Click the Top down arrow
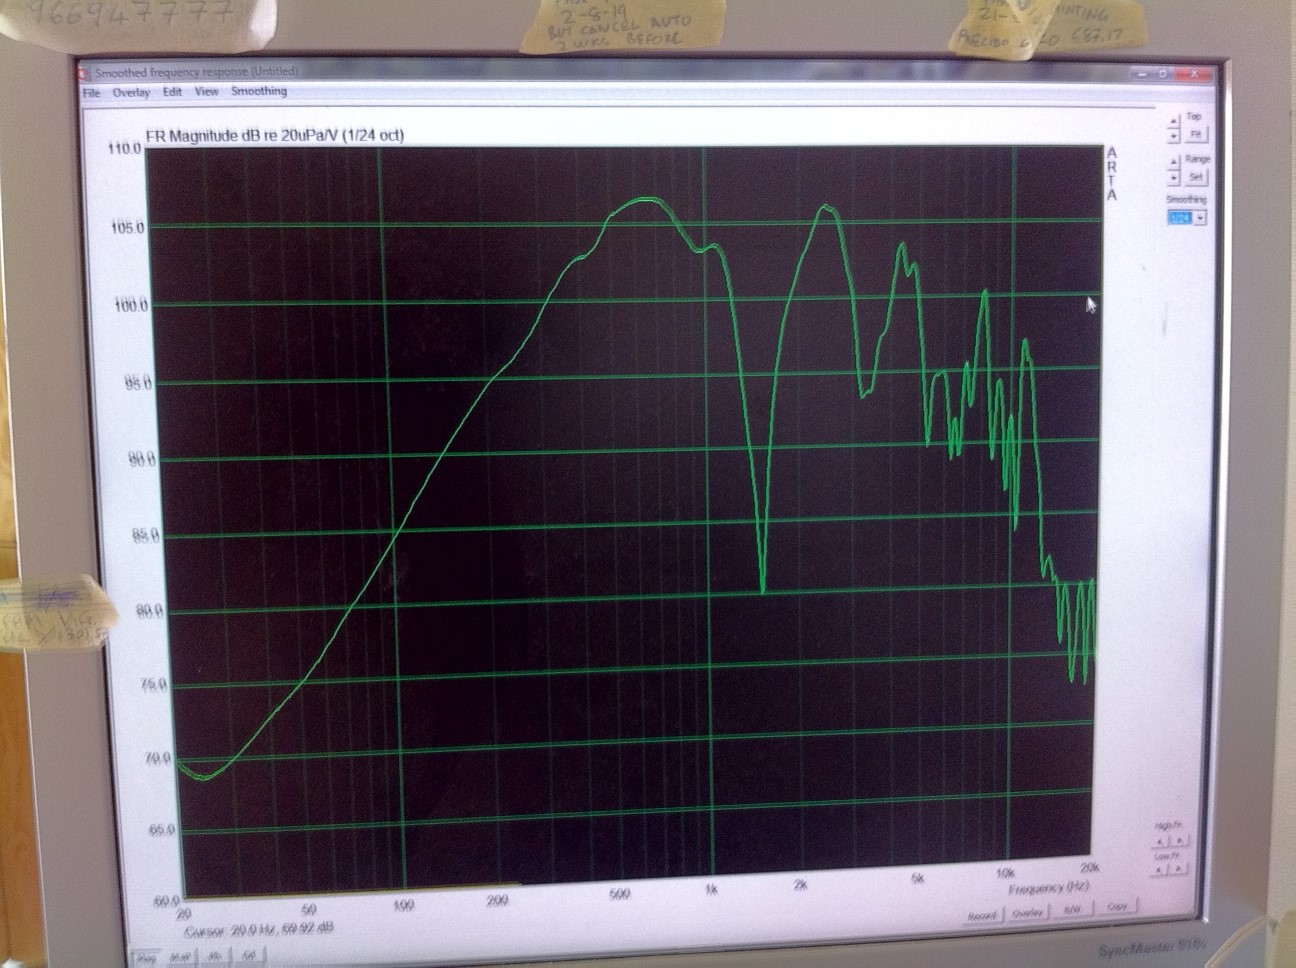1296x968 pixels. (x=1174, y=136)
